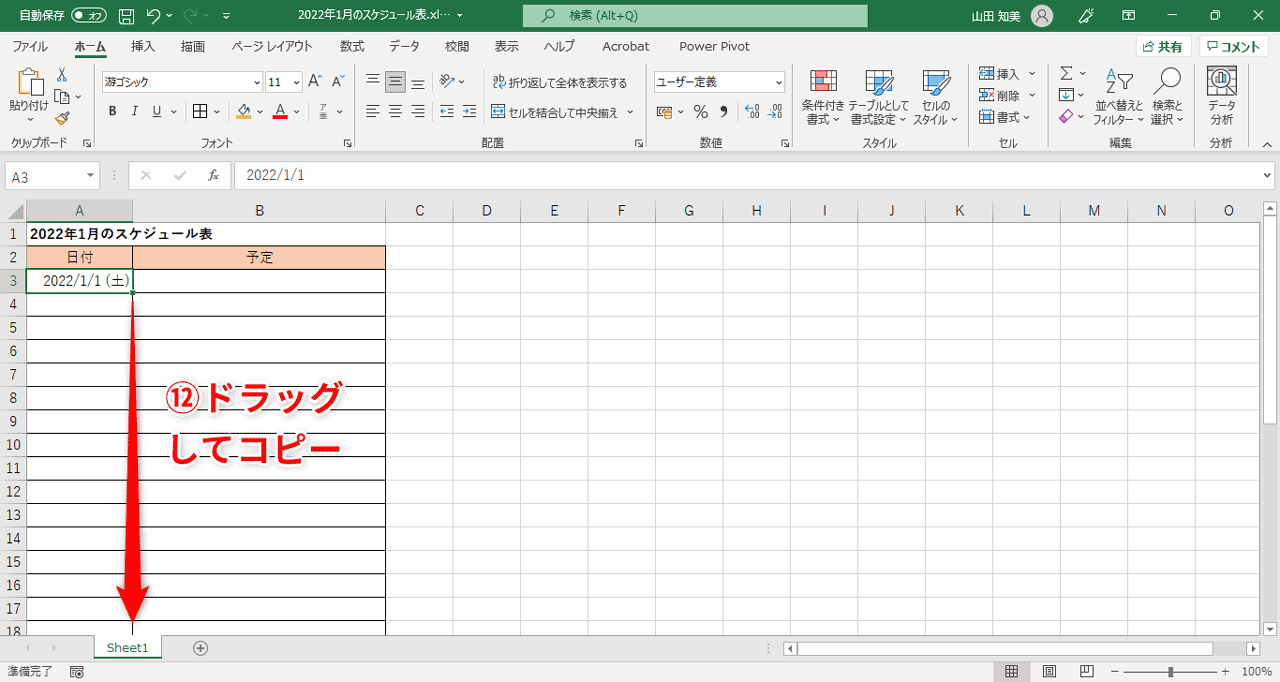Select the Sheet1 tab
The image size is (1280, 682).
[127, 648]
